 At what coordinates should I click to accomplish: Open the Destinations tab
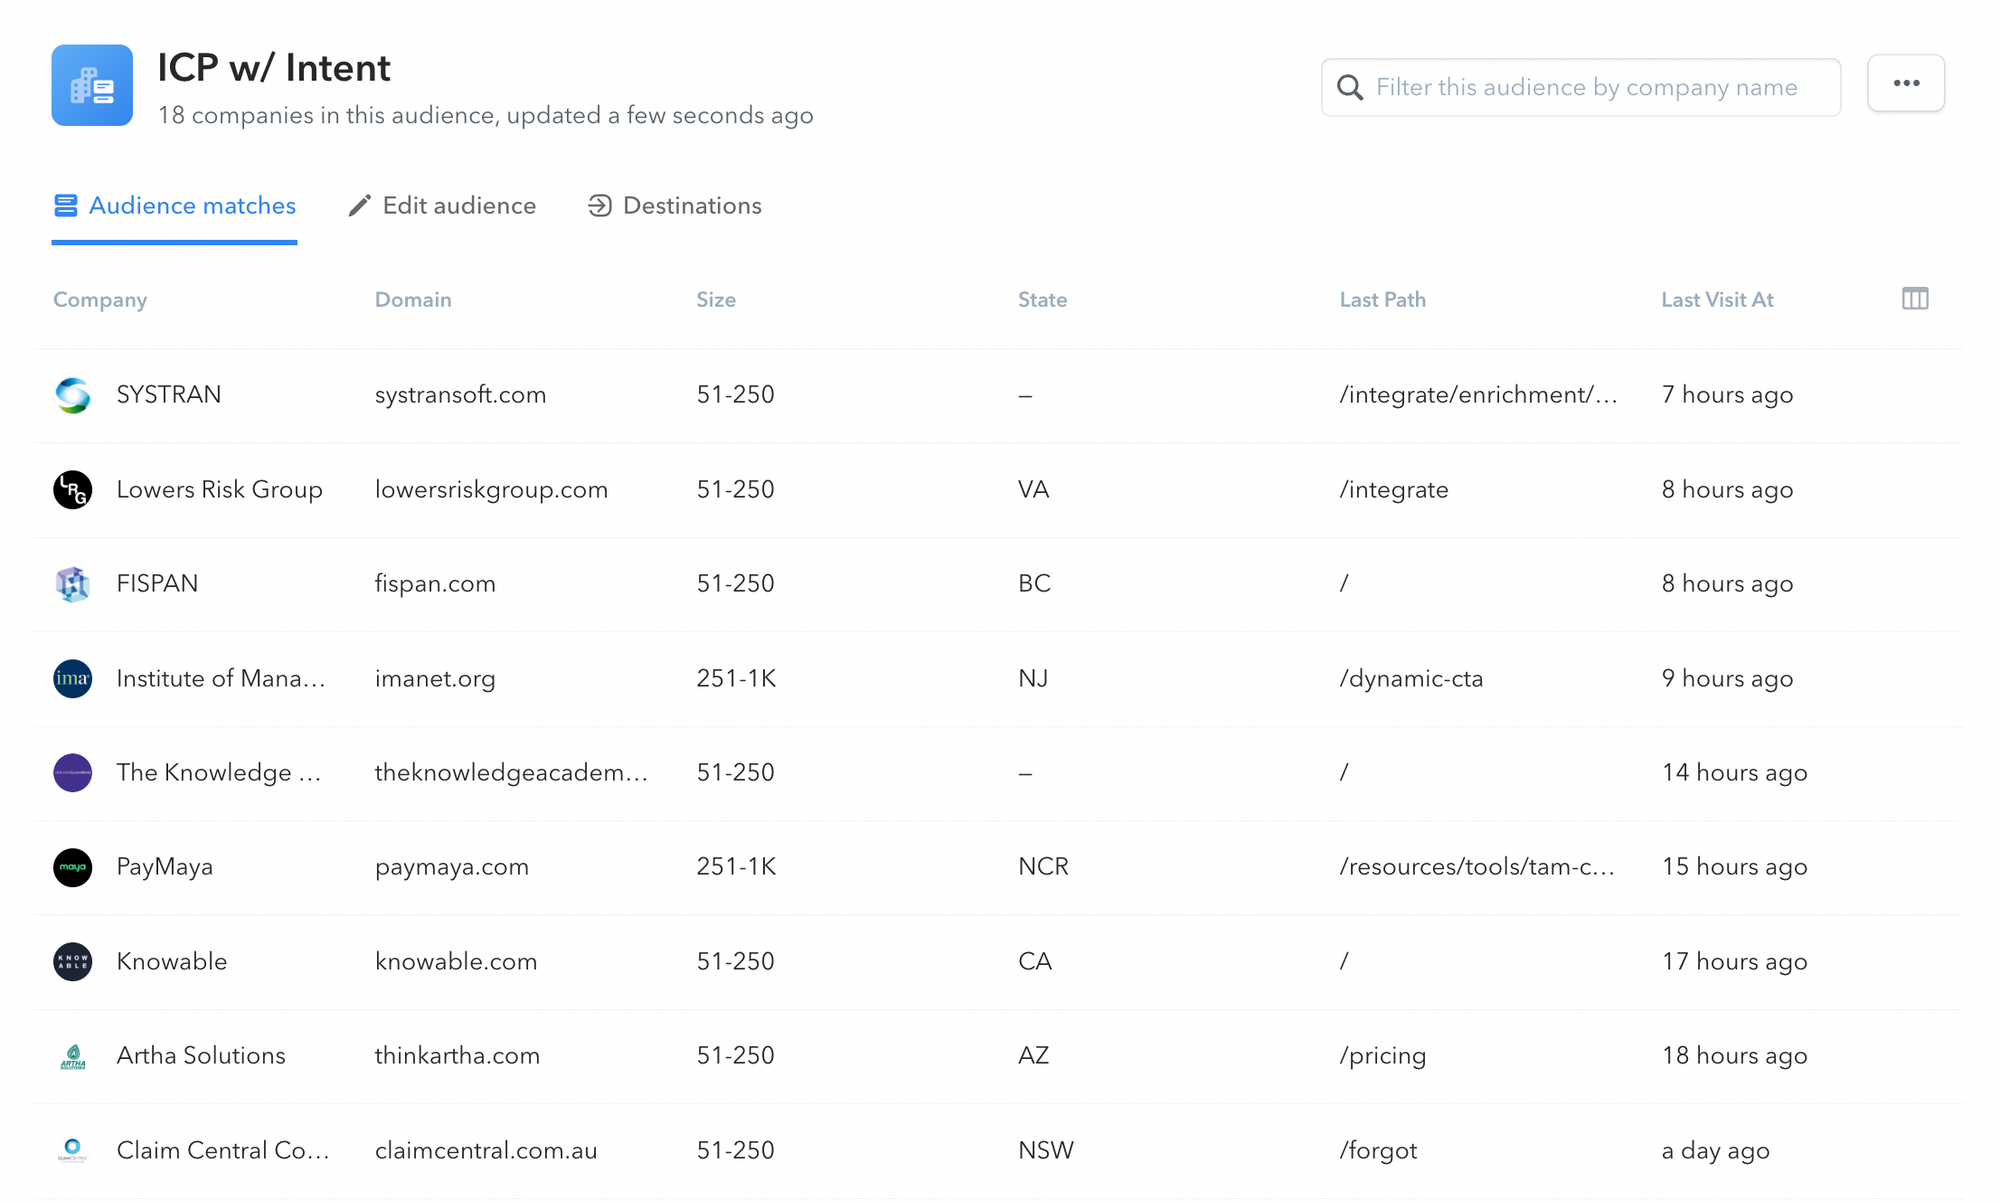pyautogui.click(x=675, y=206)
